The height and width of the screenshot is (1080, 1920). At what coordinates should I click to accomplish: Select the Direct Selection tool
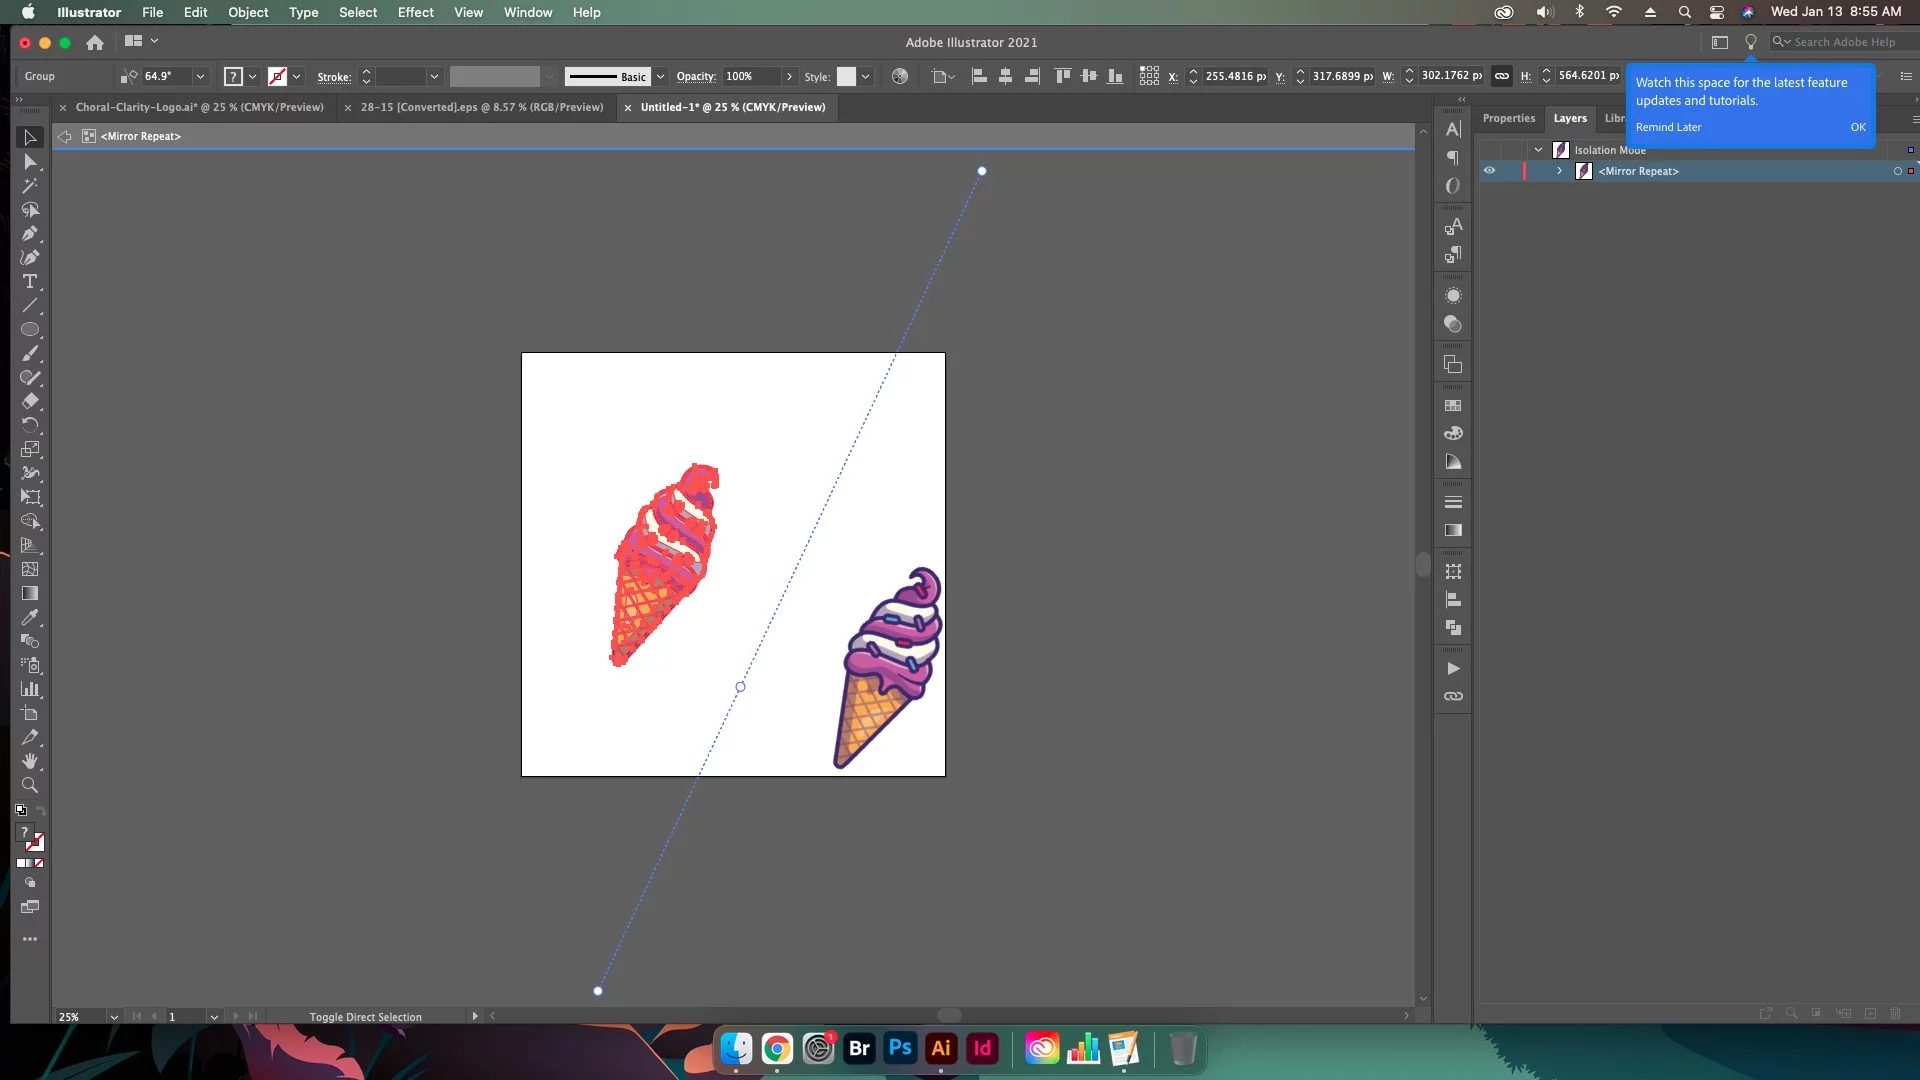(29, 162)
